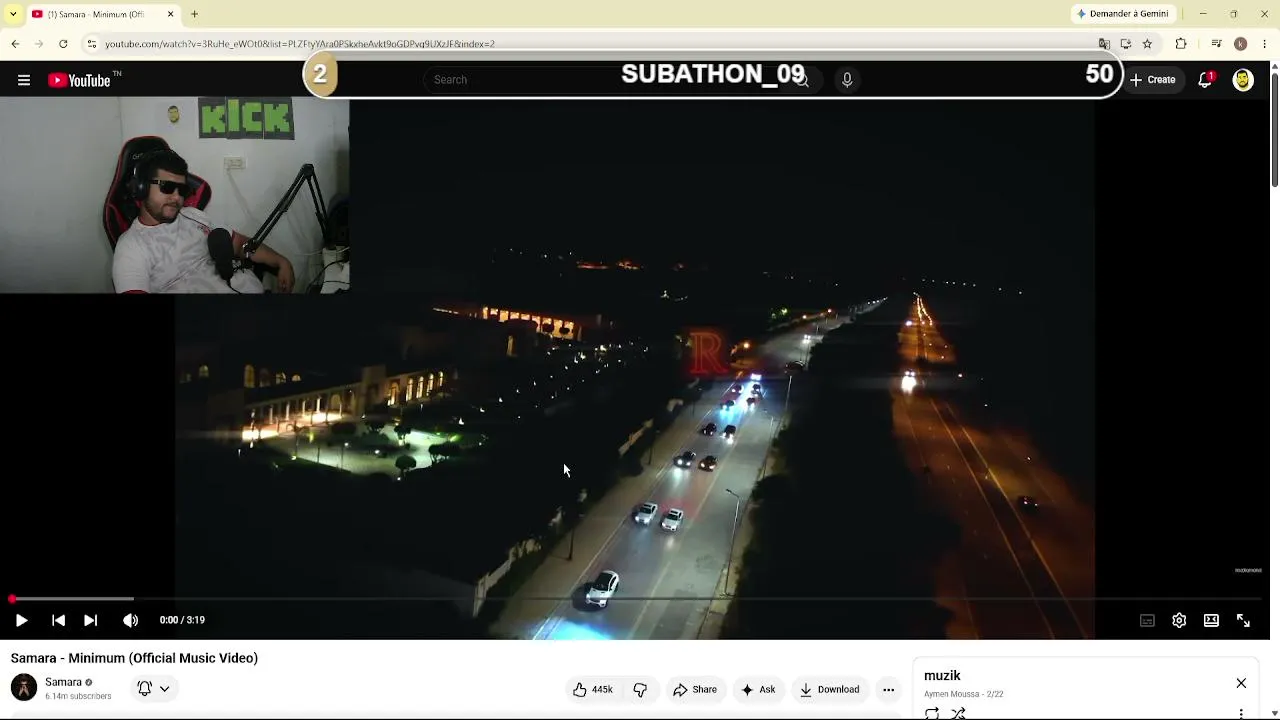The height and width of the screenshot is (720, 1280).
Task: Start voice search with microphone icon
Action: (847, 80)
